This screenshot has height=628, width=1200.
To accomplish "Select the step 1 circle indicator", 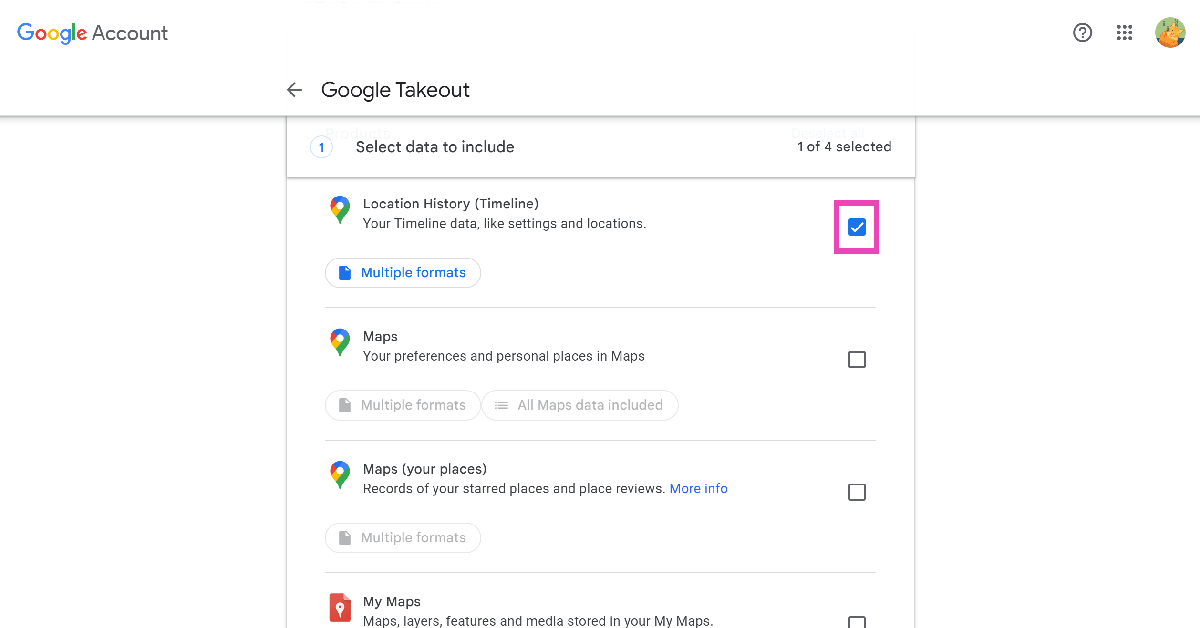I will (x=321, y=147).
